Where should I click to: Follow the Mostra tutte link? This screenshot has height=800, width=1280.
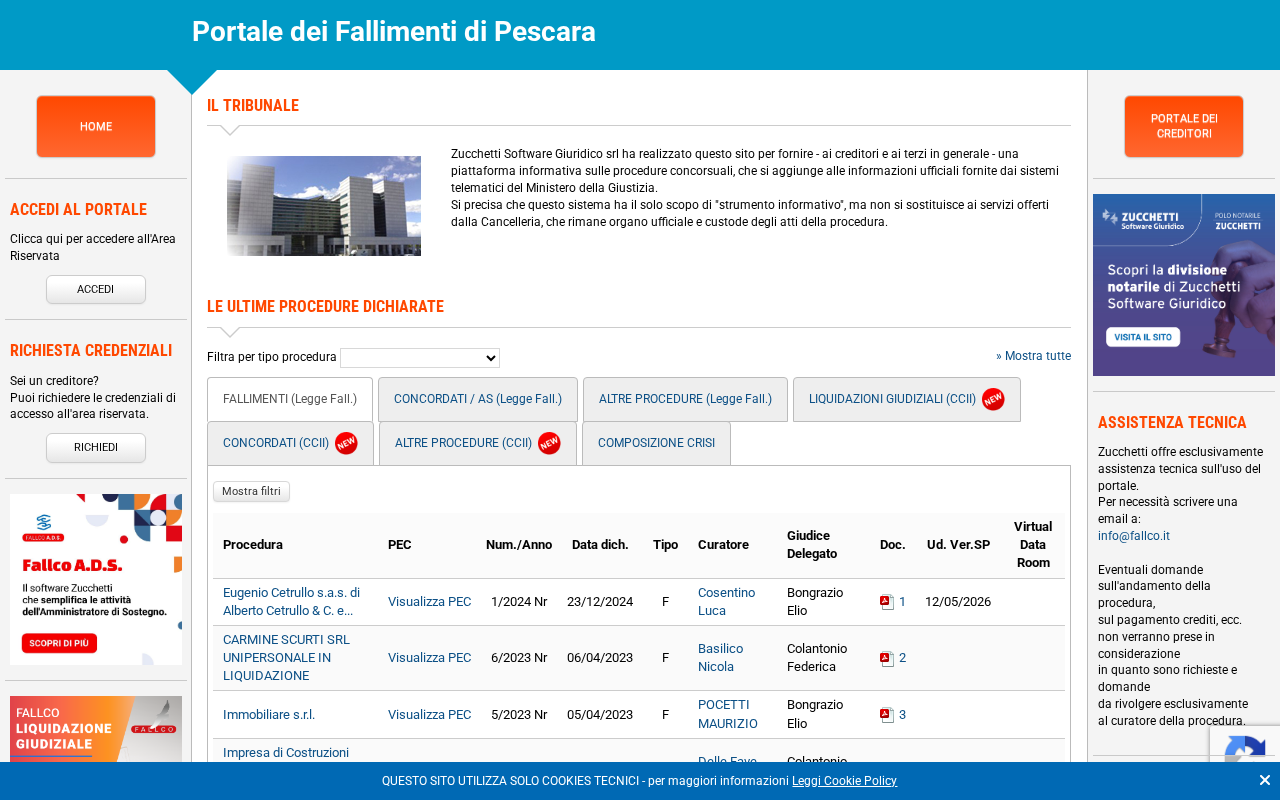(1033, 356)
